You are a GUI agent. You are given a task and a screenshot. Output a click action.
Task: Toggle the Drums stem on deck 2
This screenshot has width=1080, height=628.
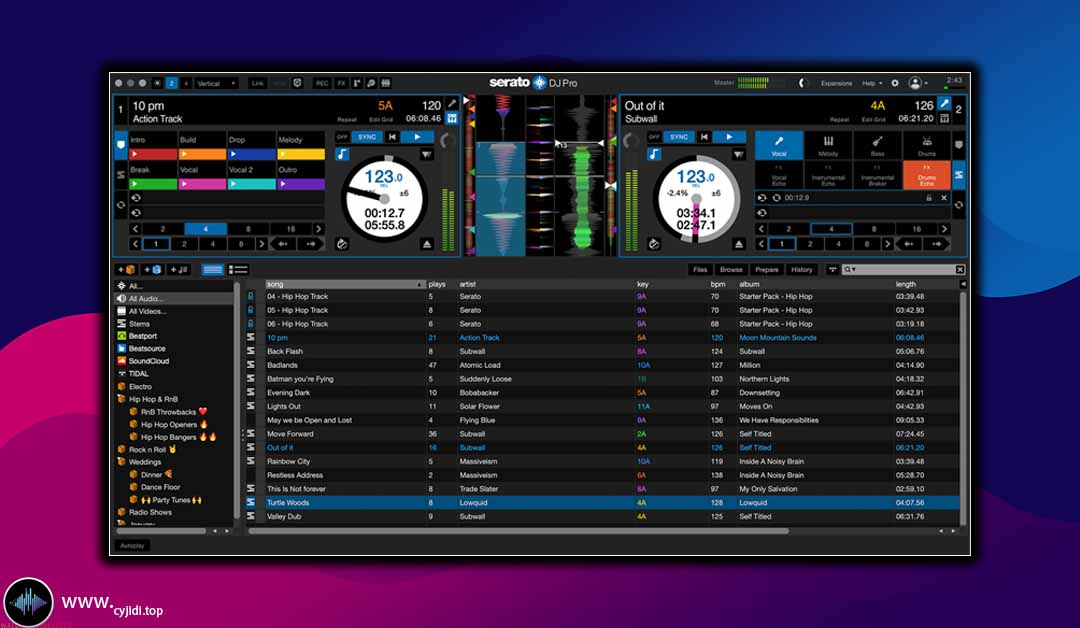point(926,145)
